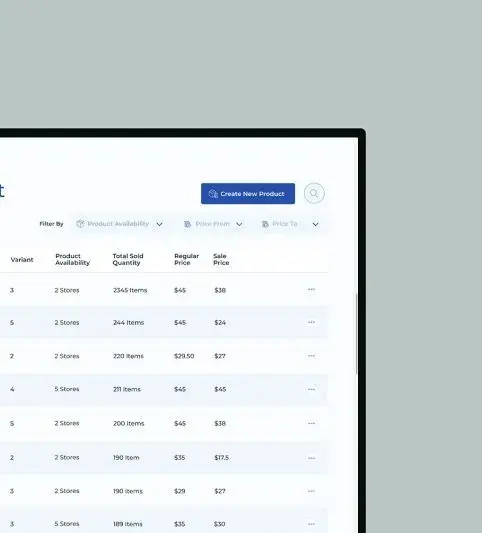This screenshot has width=482, height=533.
Task: Sort by Total Sold Quantity column header
Action: [128, 259]
